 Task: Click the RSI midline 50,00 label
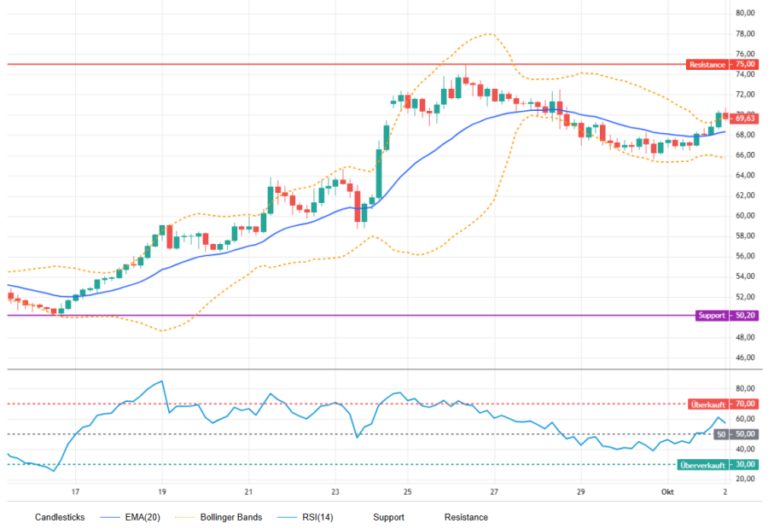pyautogui.click(x=736, y=434)
